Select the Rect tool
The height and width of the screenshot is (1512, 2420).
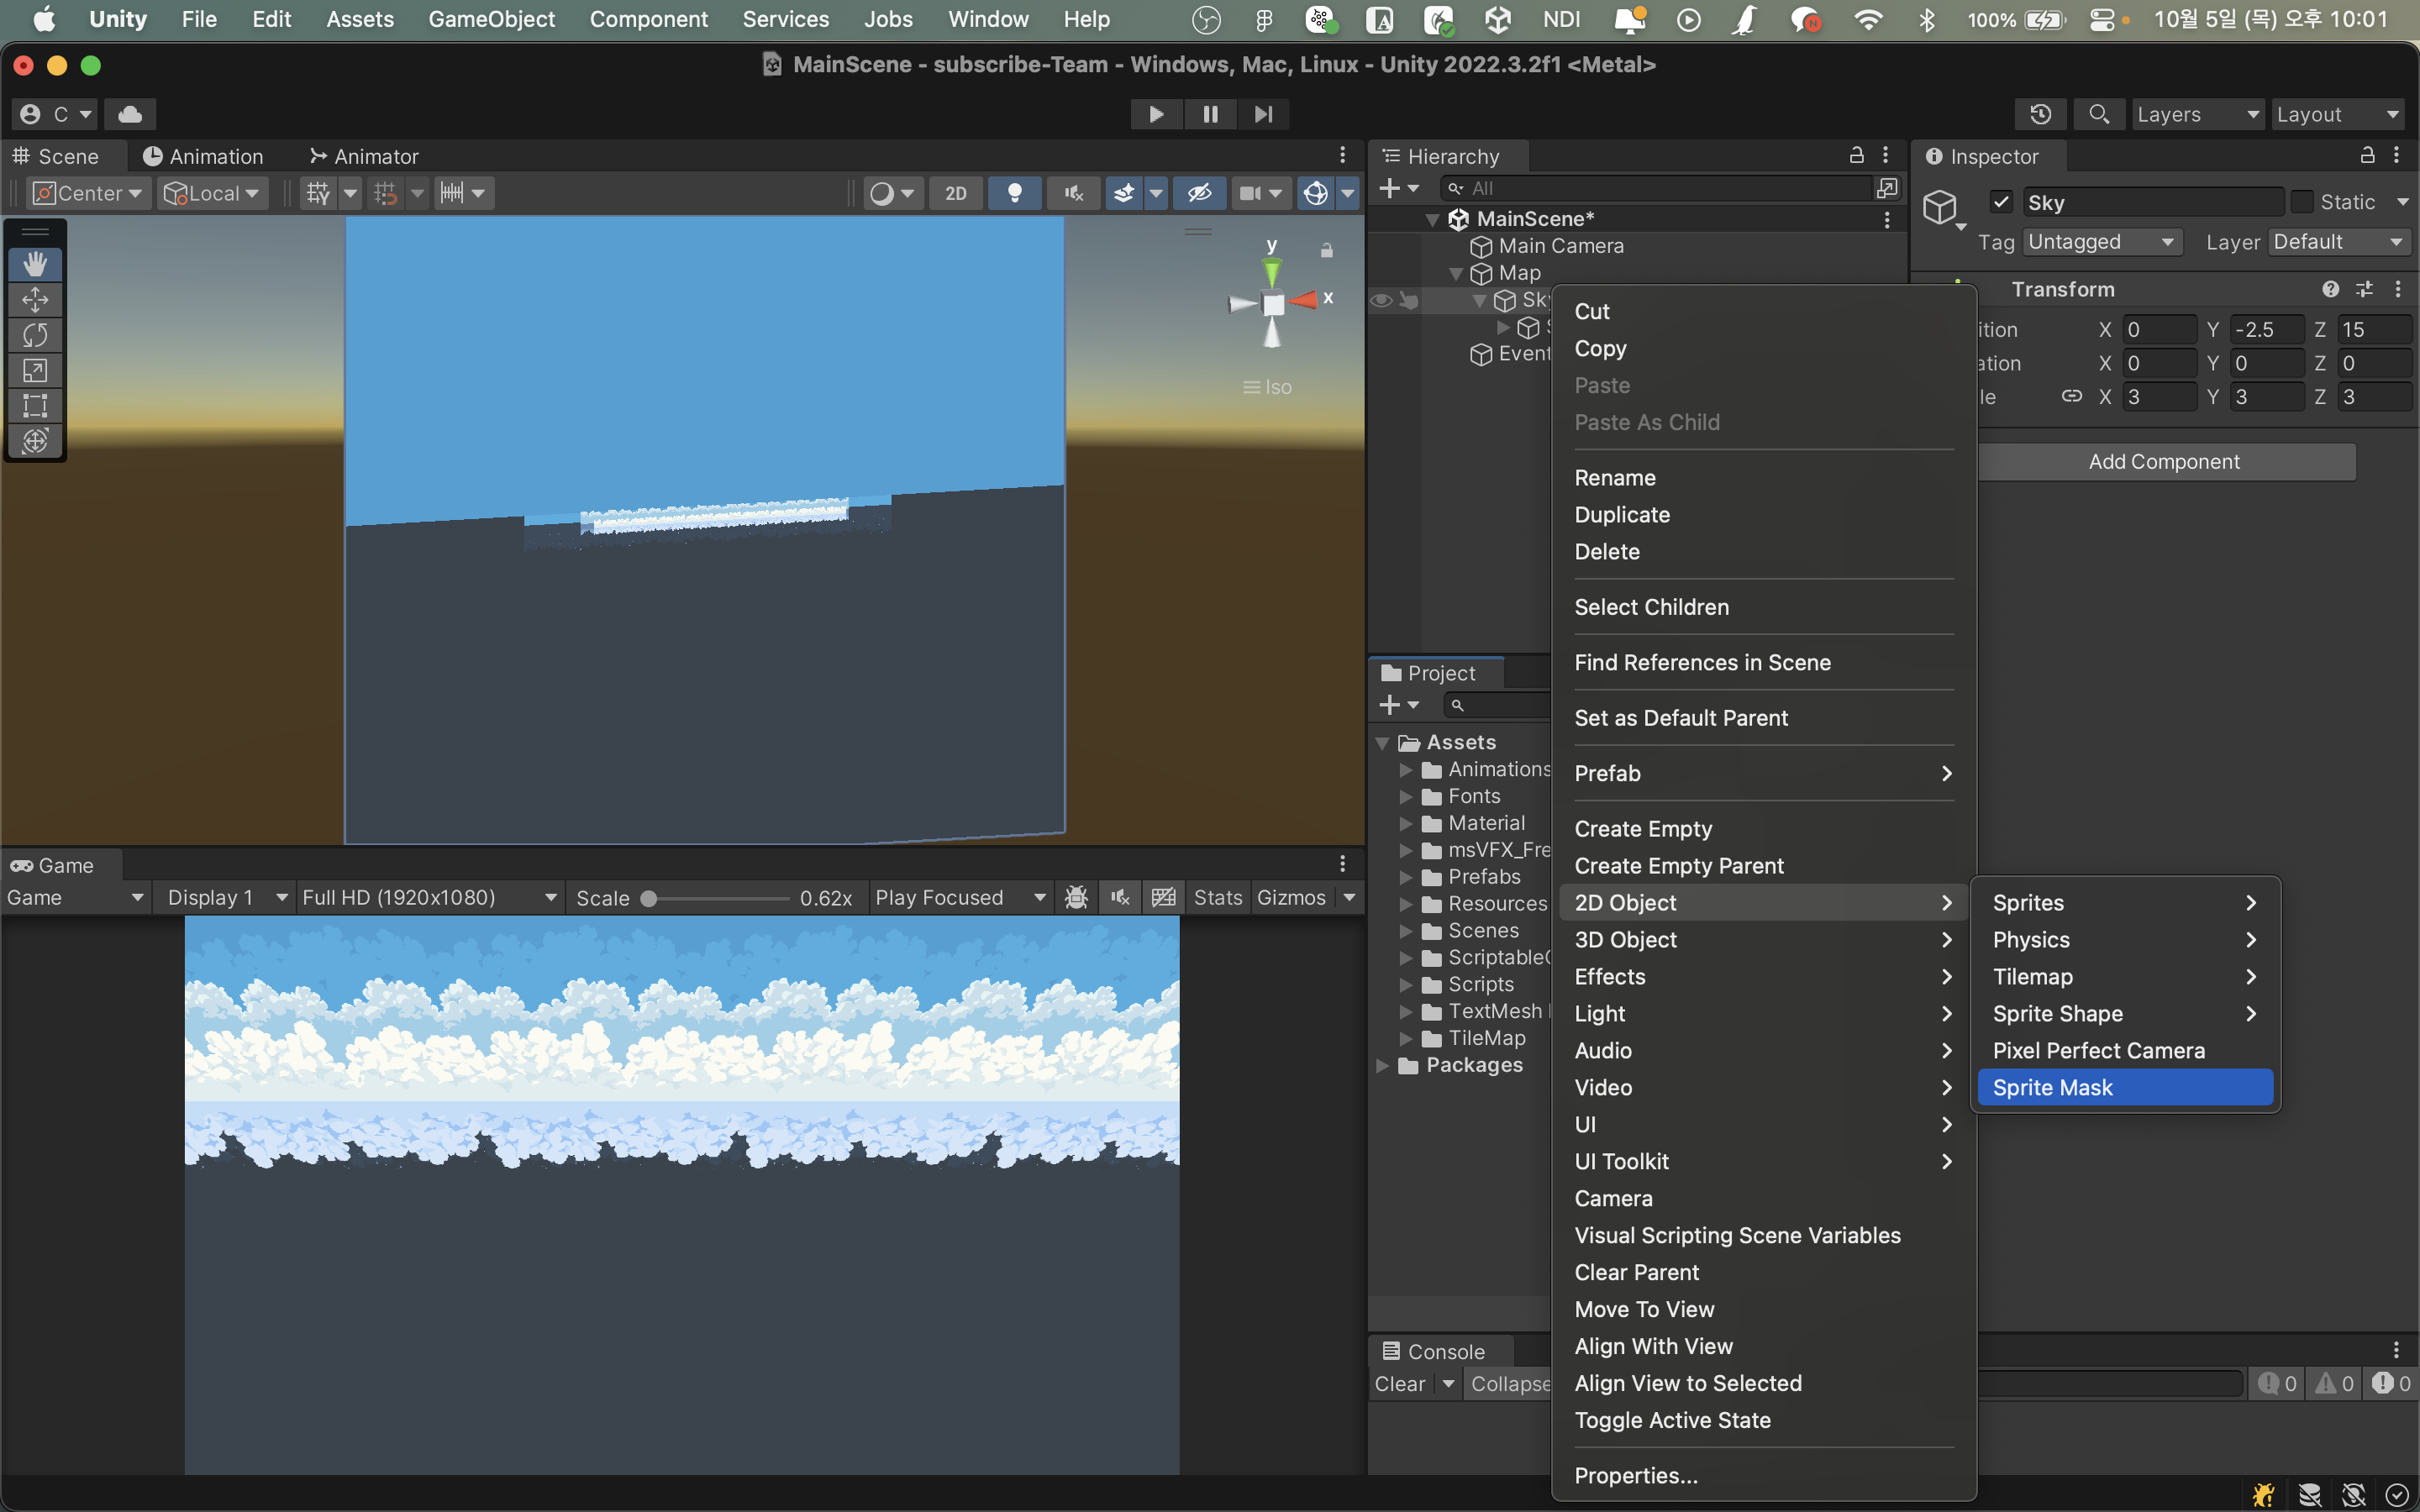coord(35,405)
